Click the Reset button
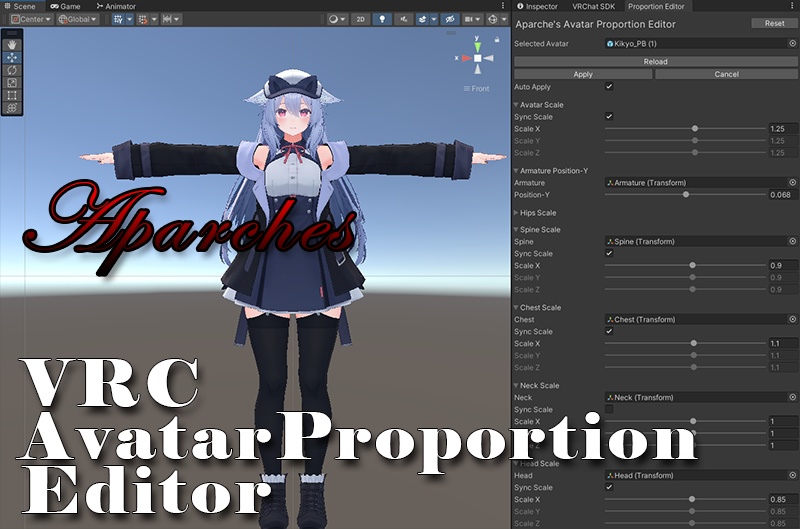 pos(774,23)
